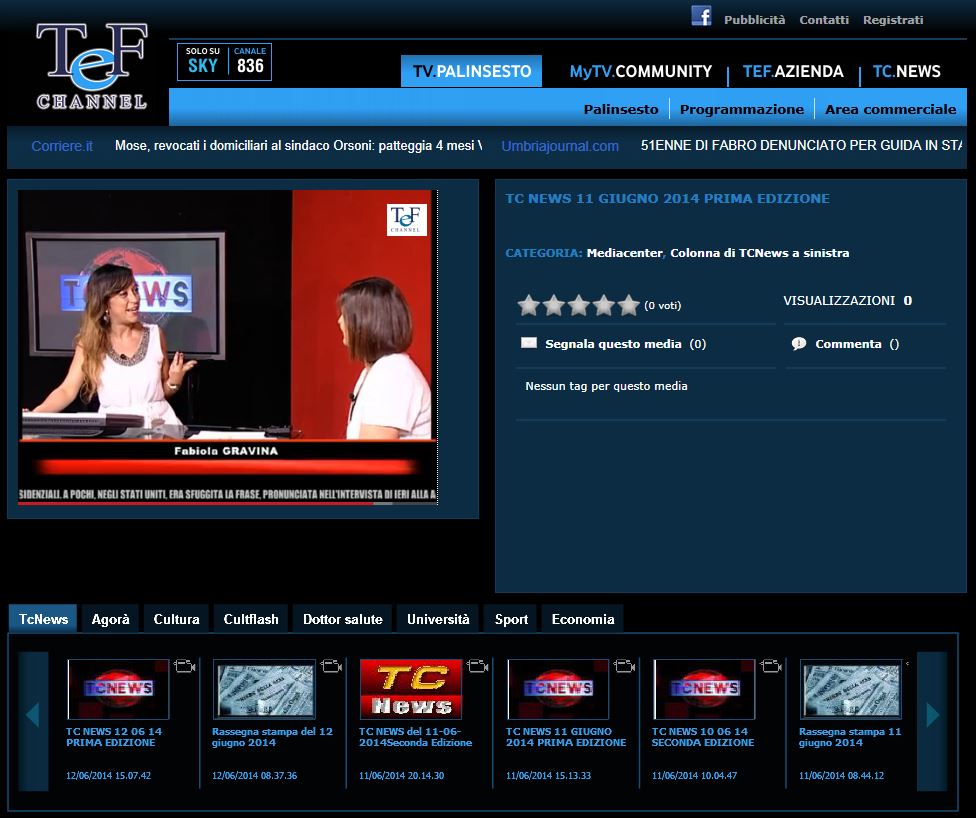976x818 pixels.
Task: Click the Commenta link
Action: tap(848, 344)
